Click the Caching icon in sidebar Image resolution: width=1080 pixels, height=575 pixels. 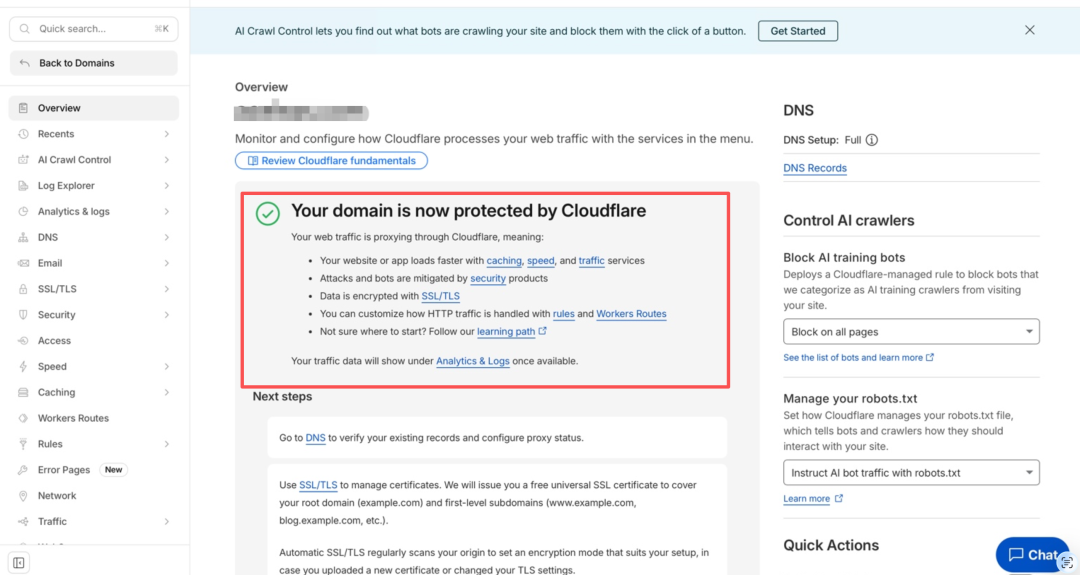point(23,393)
